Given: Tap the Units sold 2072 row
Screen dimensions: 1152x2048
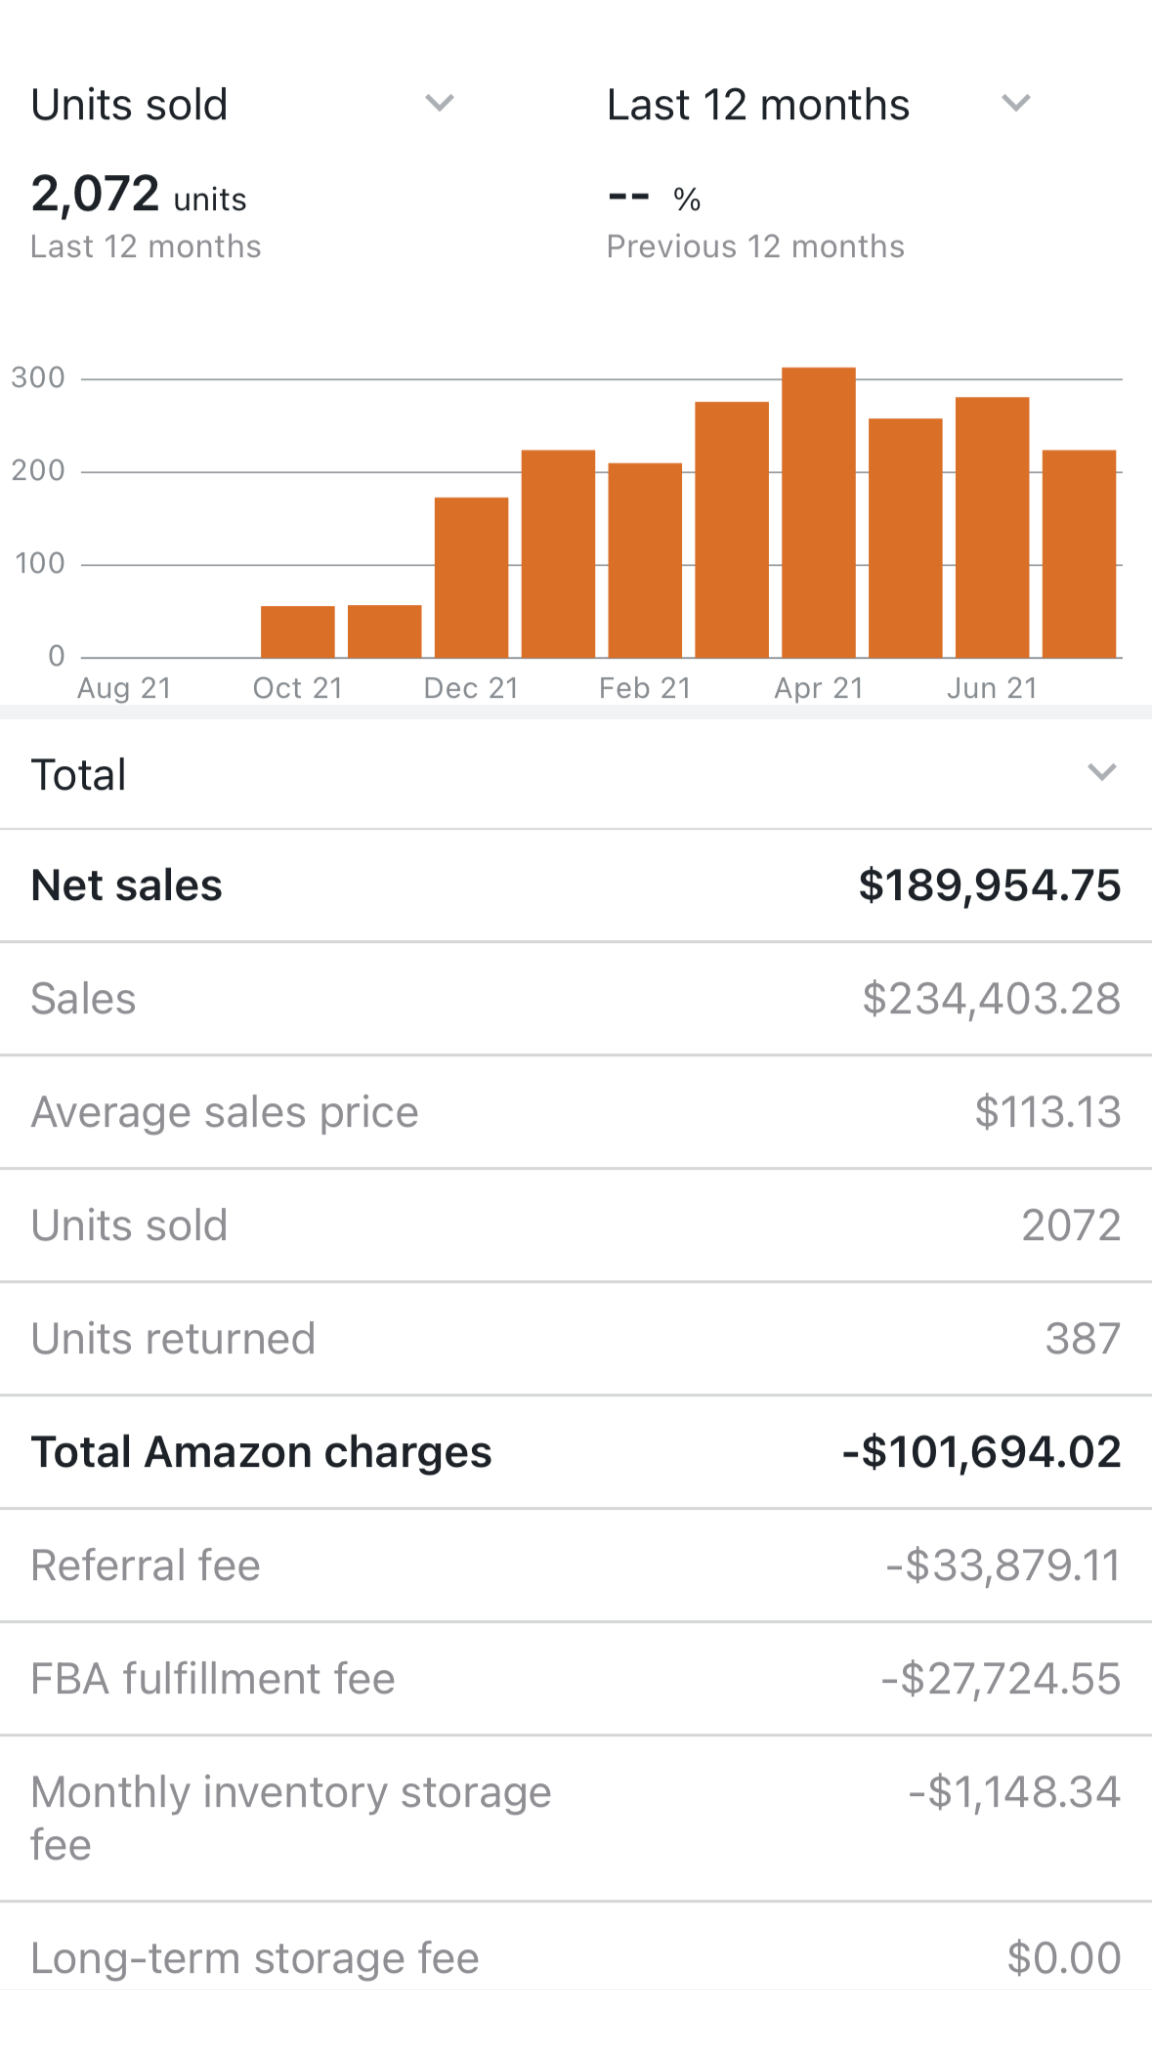Looking at the screenshot, I should click(576, 1226).
